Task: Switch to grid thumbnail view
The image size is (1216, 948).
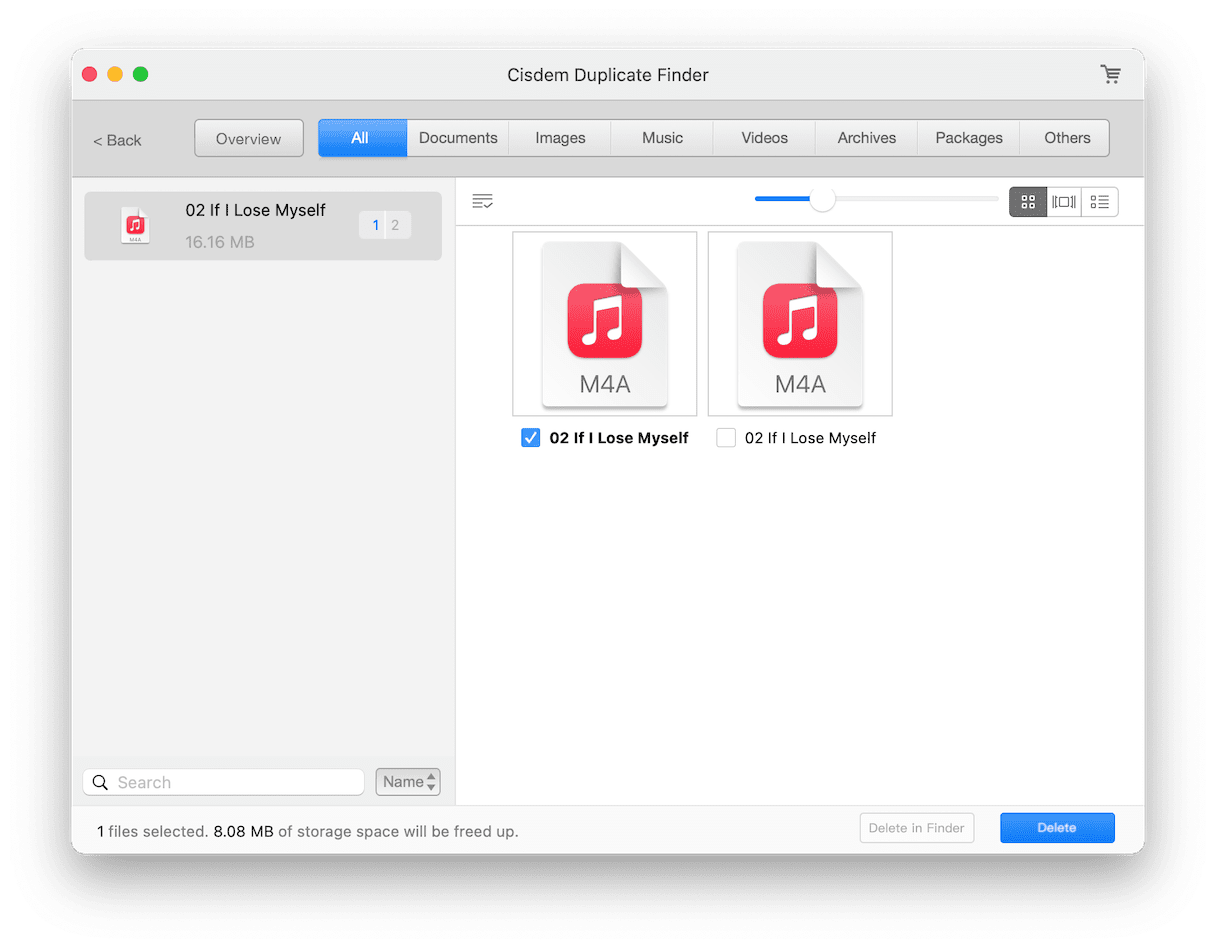Action: click(x=1028, y=202)
